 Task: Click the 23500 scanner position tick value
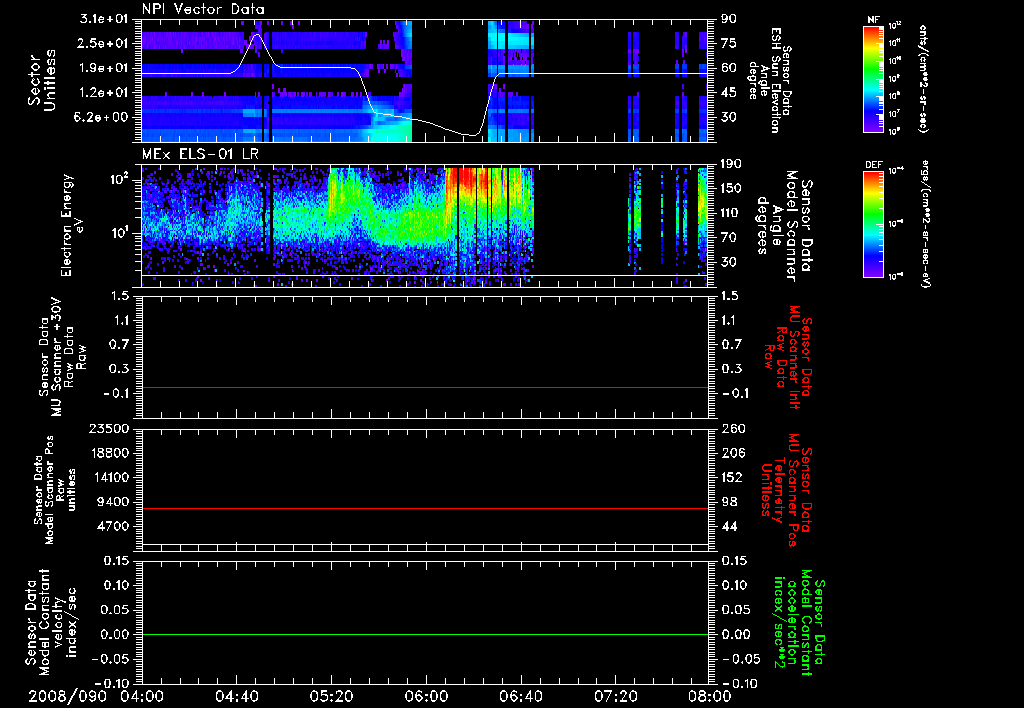[x=108, y=428]
